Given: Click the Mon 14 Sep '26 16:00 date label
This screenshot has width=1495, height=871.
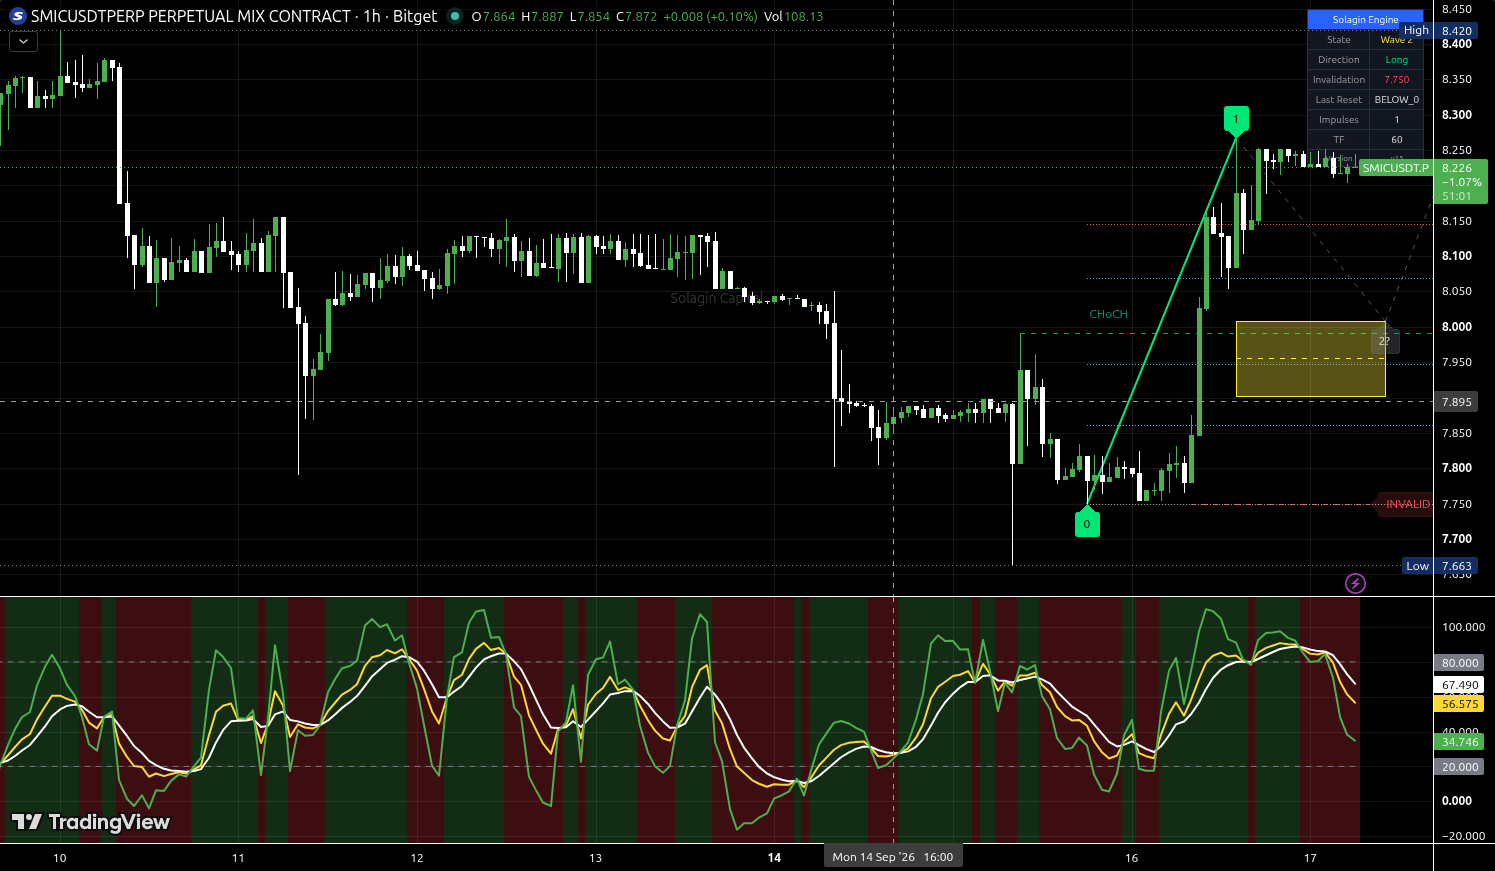Looking at the screenshot, I should (893, 857).
